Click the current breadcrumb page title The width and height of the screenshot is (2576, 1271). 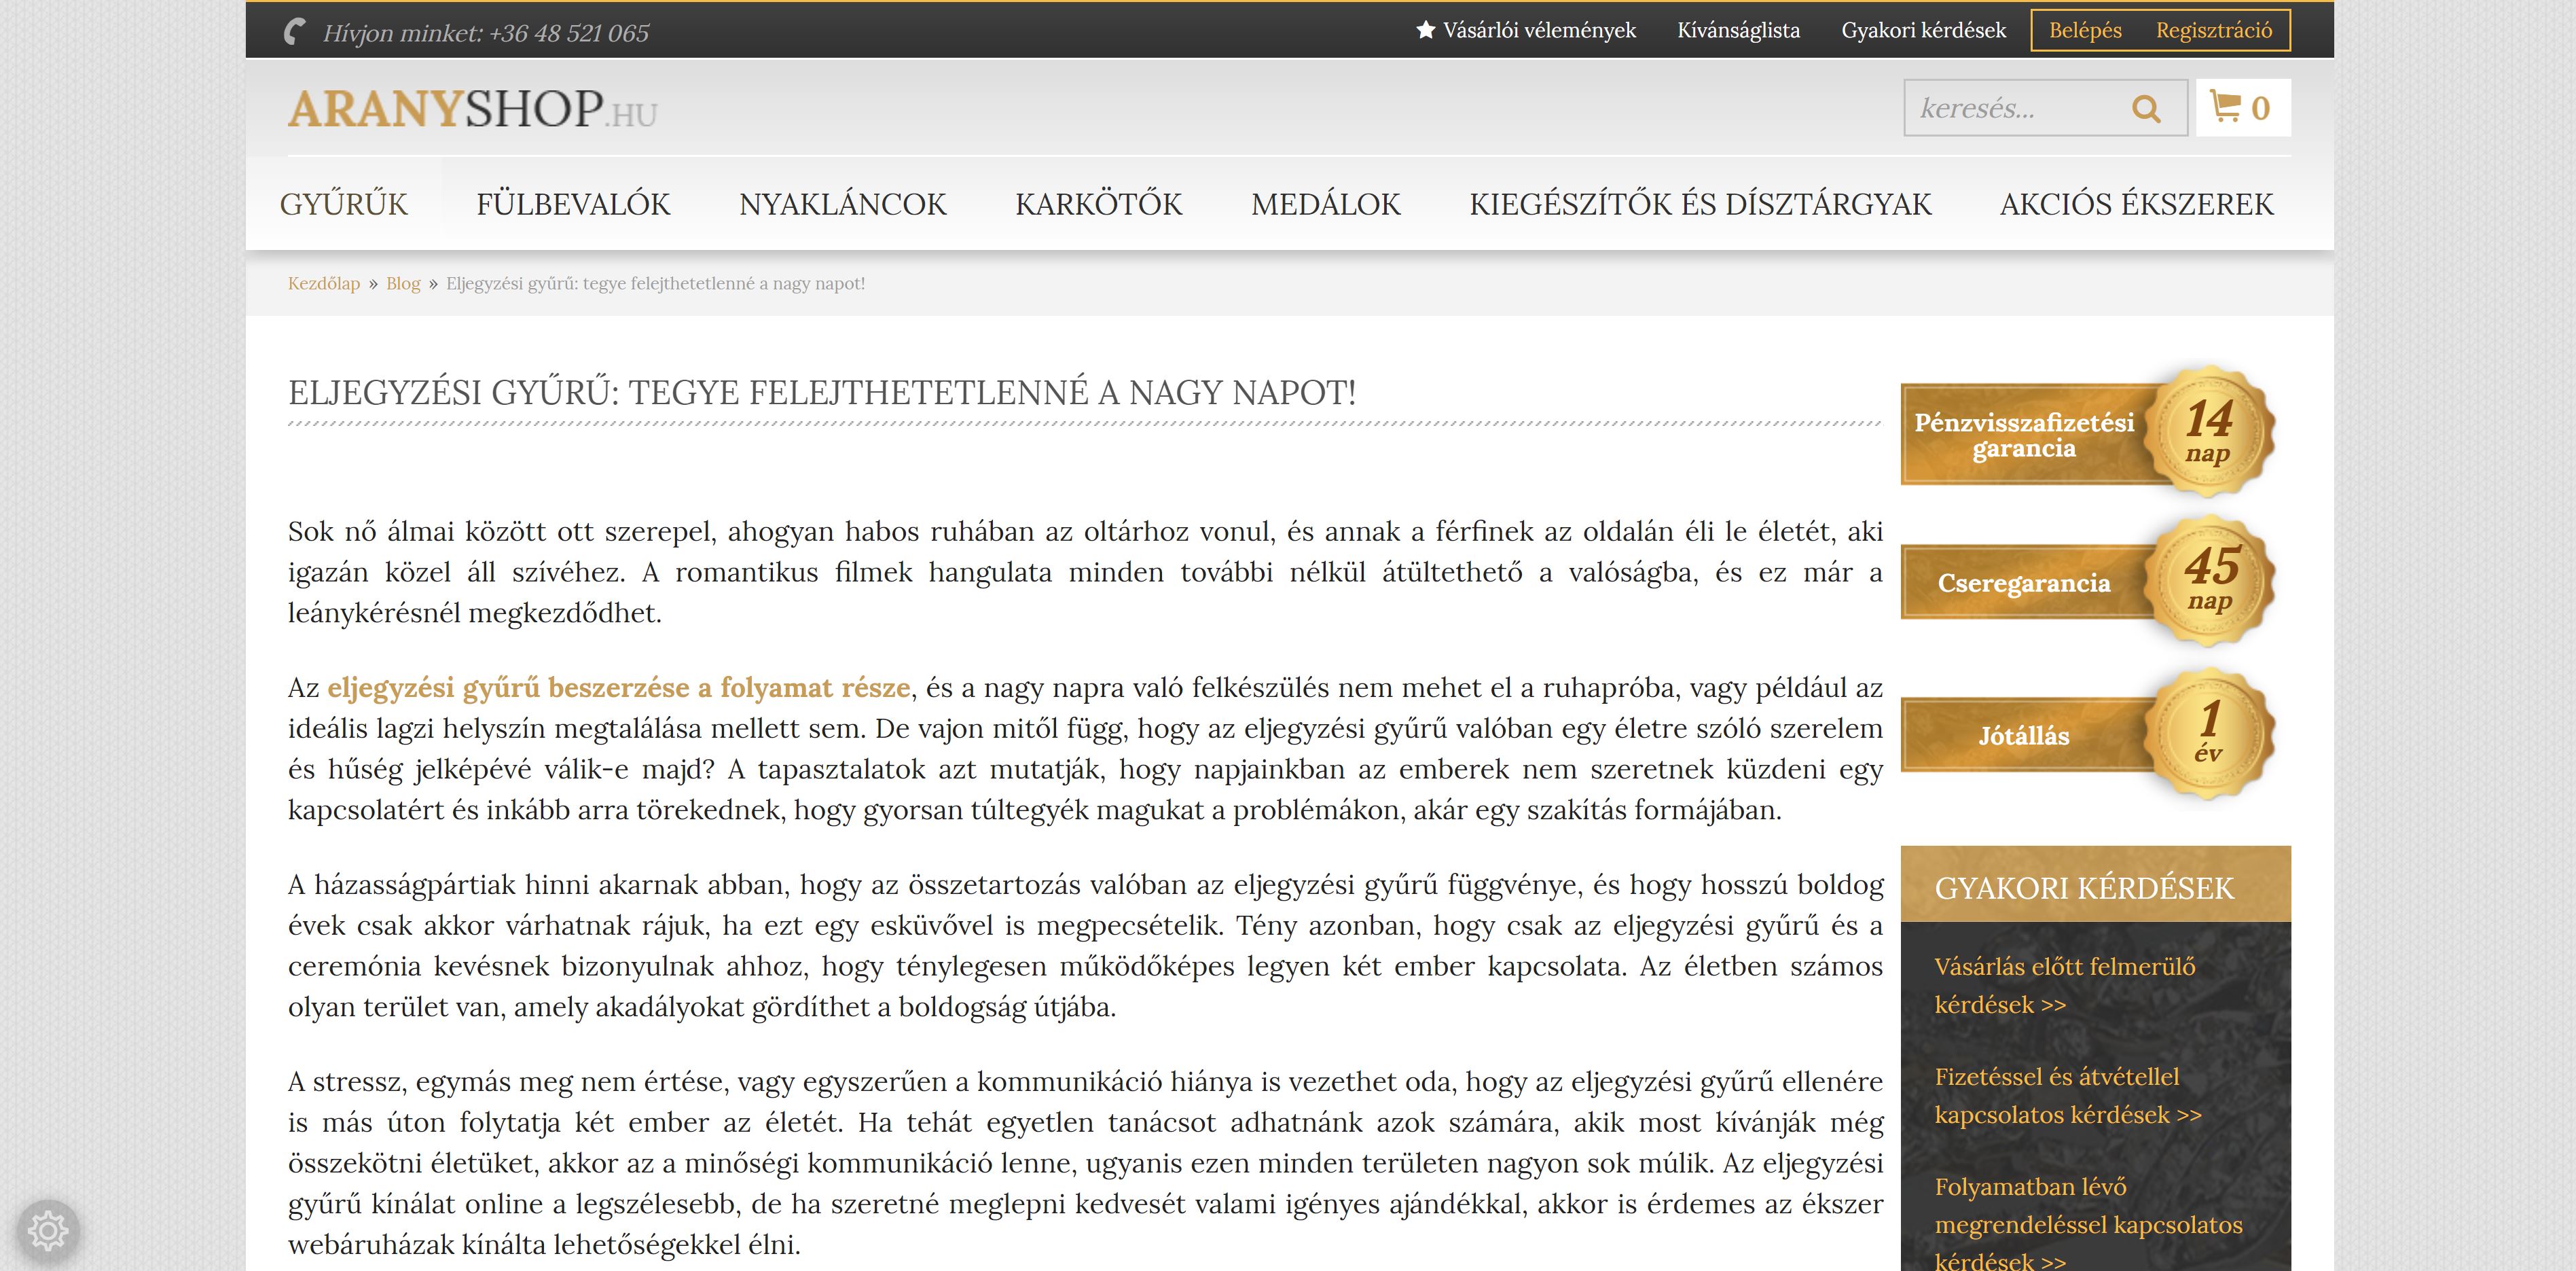[x=655, y=283]
